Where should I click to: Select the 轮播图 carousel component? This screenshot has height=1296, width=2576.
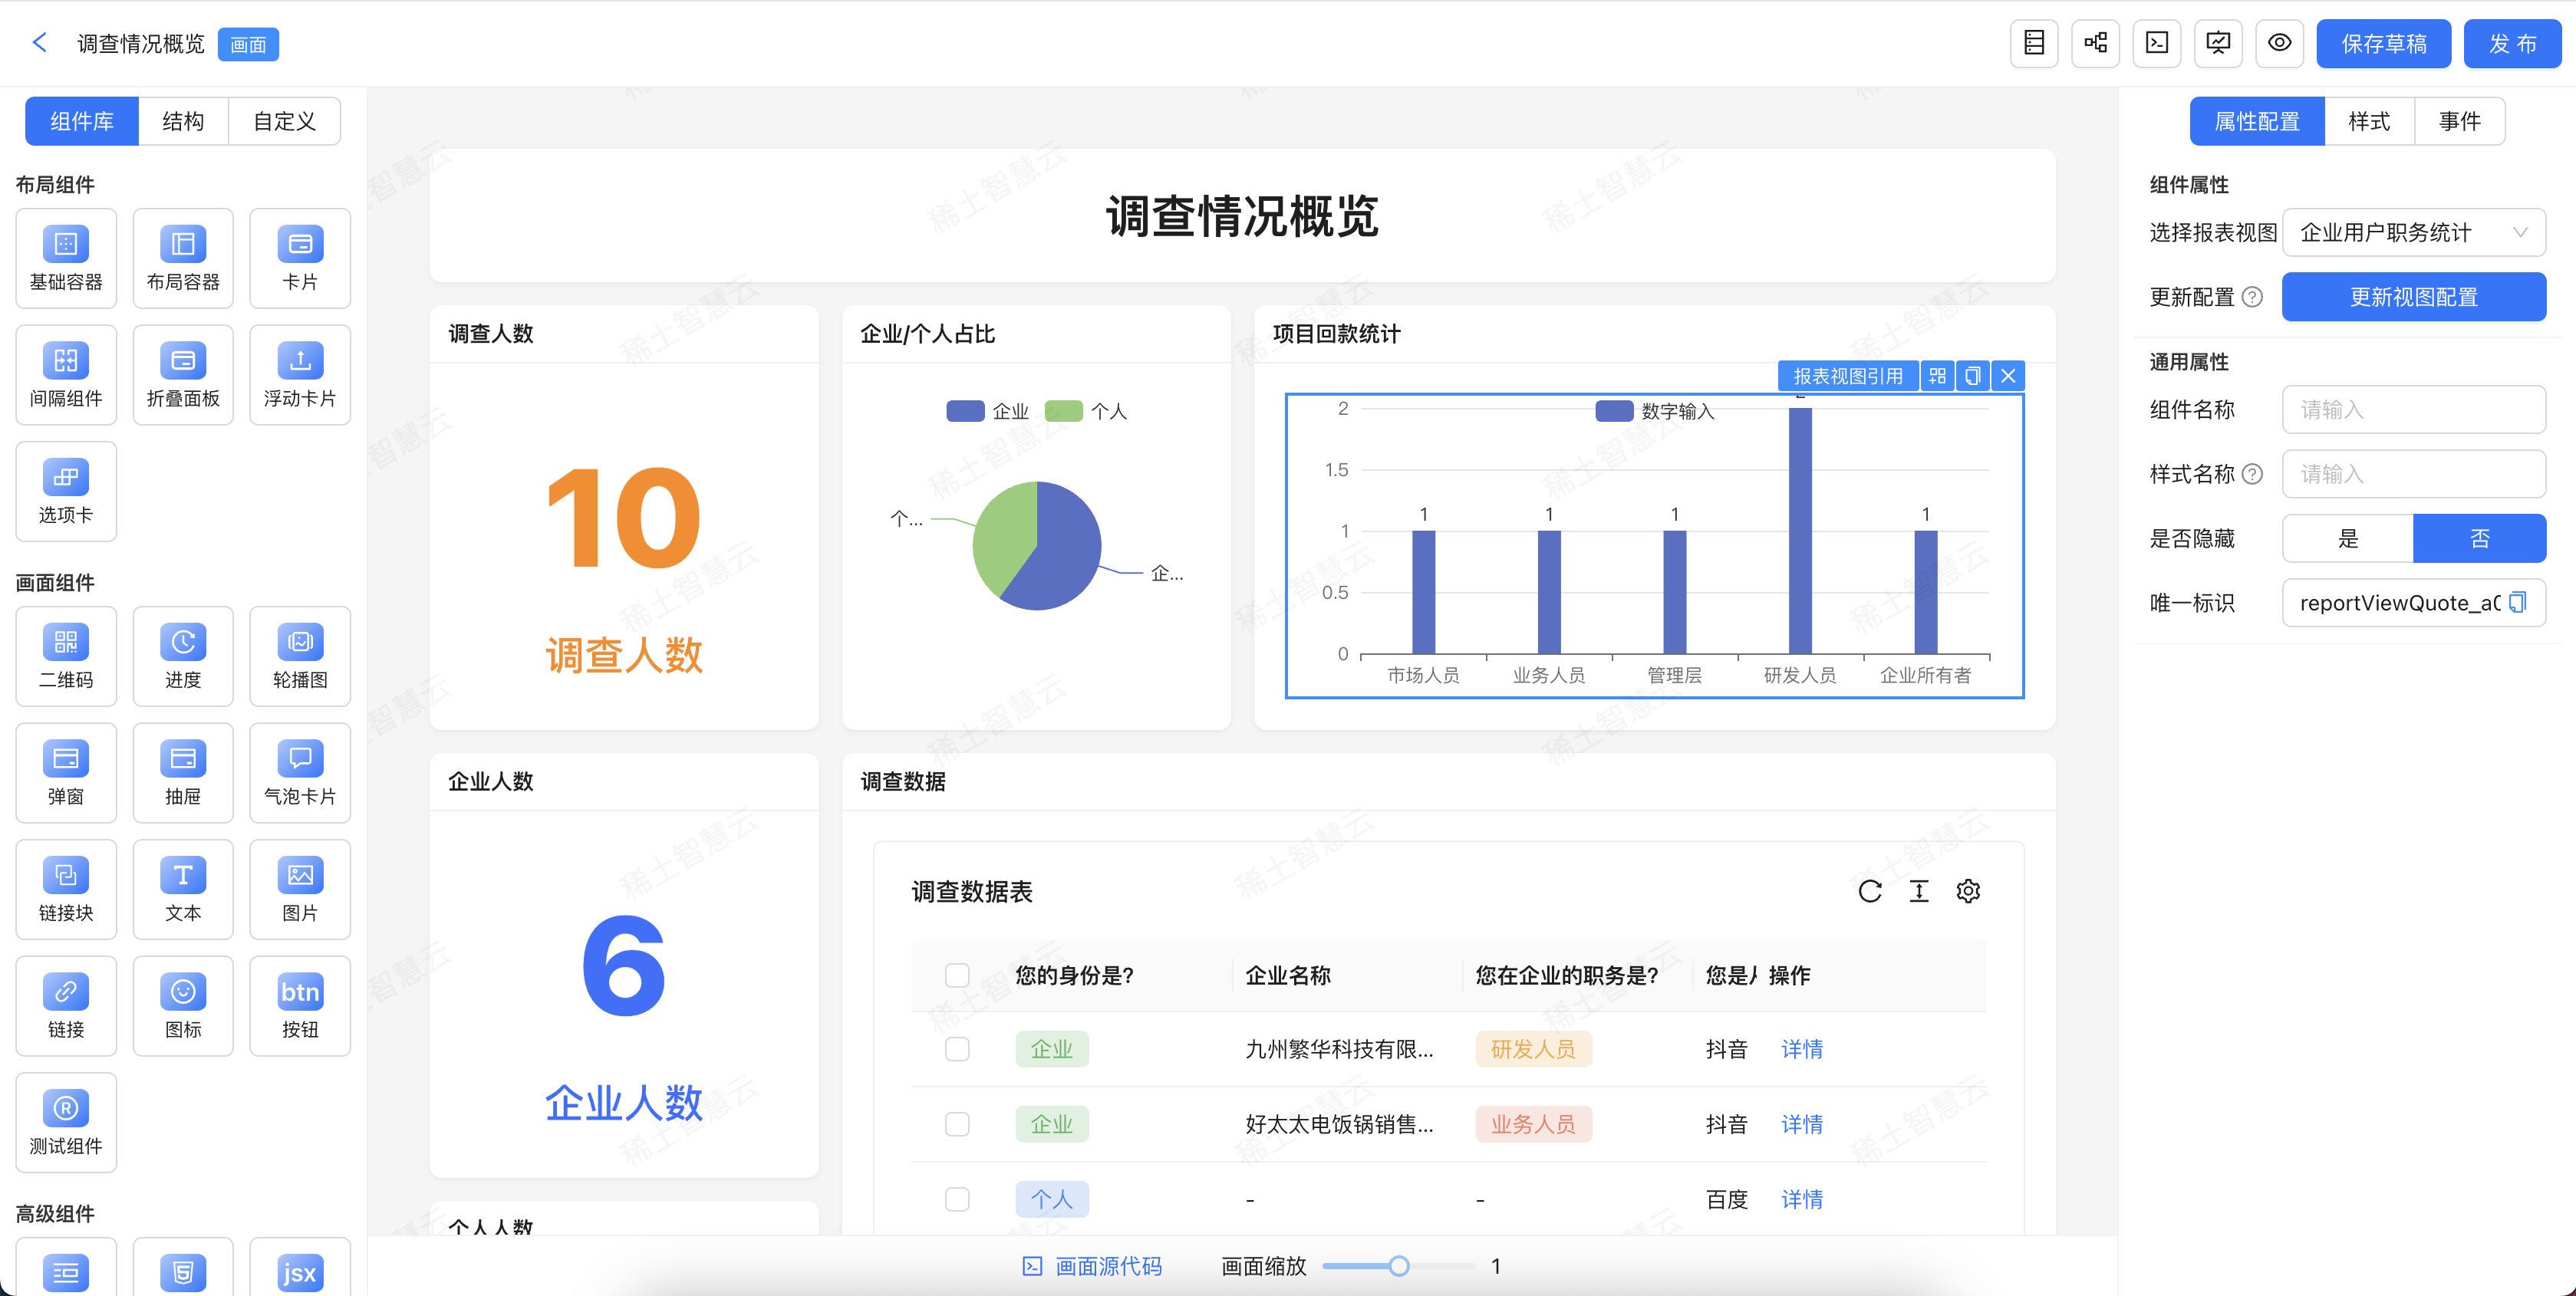(x=299, y=655)
